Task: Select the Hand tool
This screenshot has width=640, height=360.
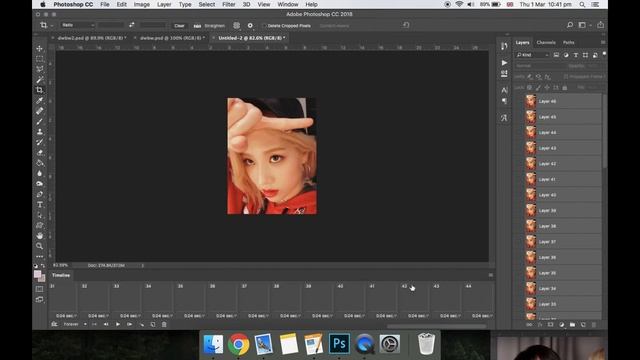Action: point(40,236)
